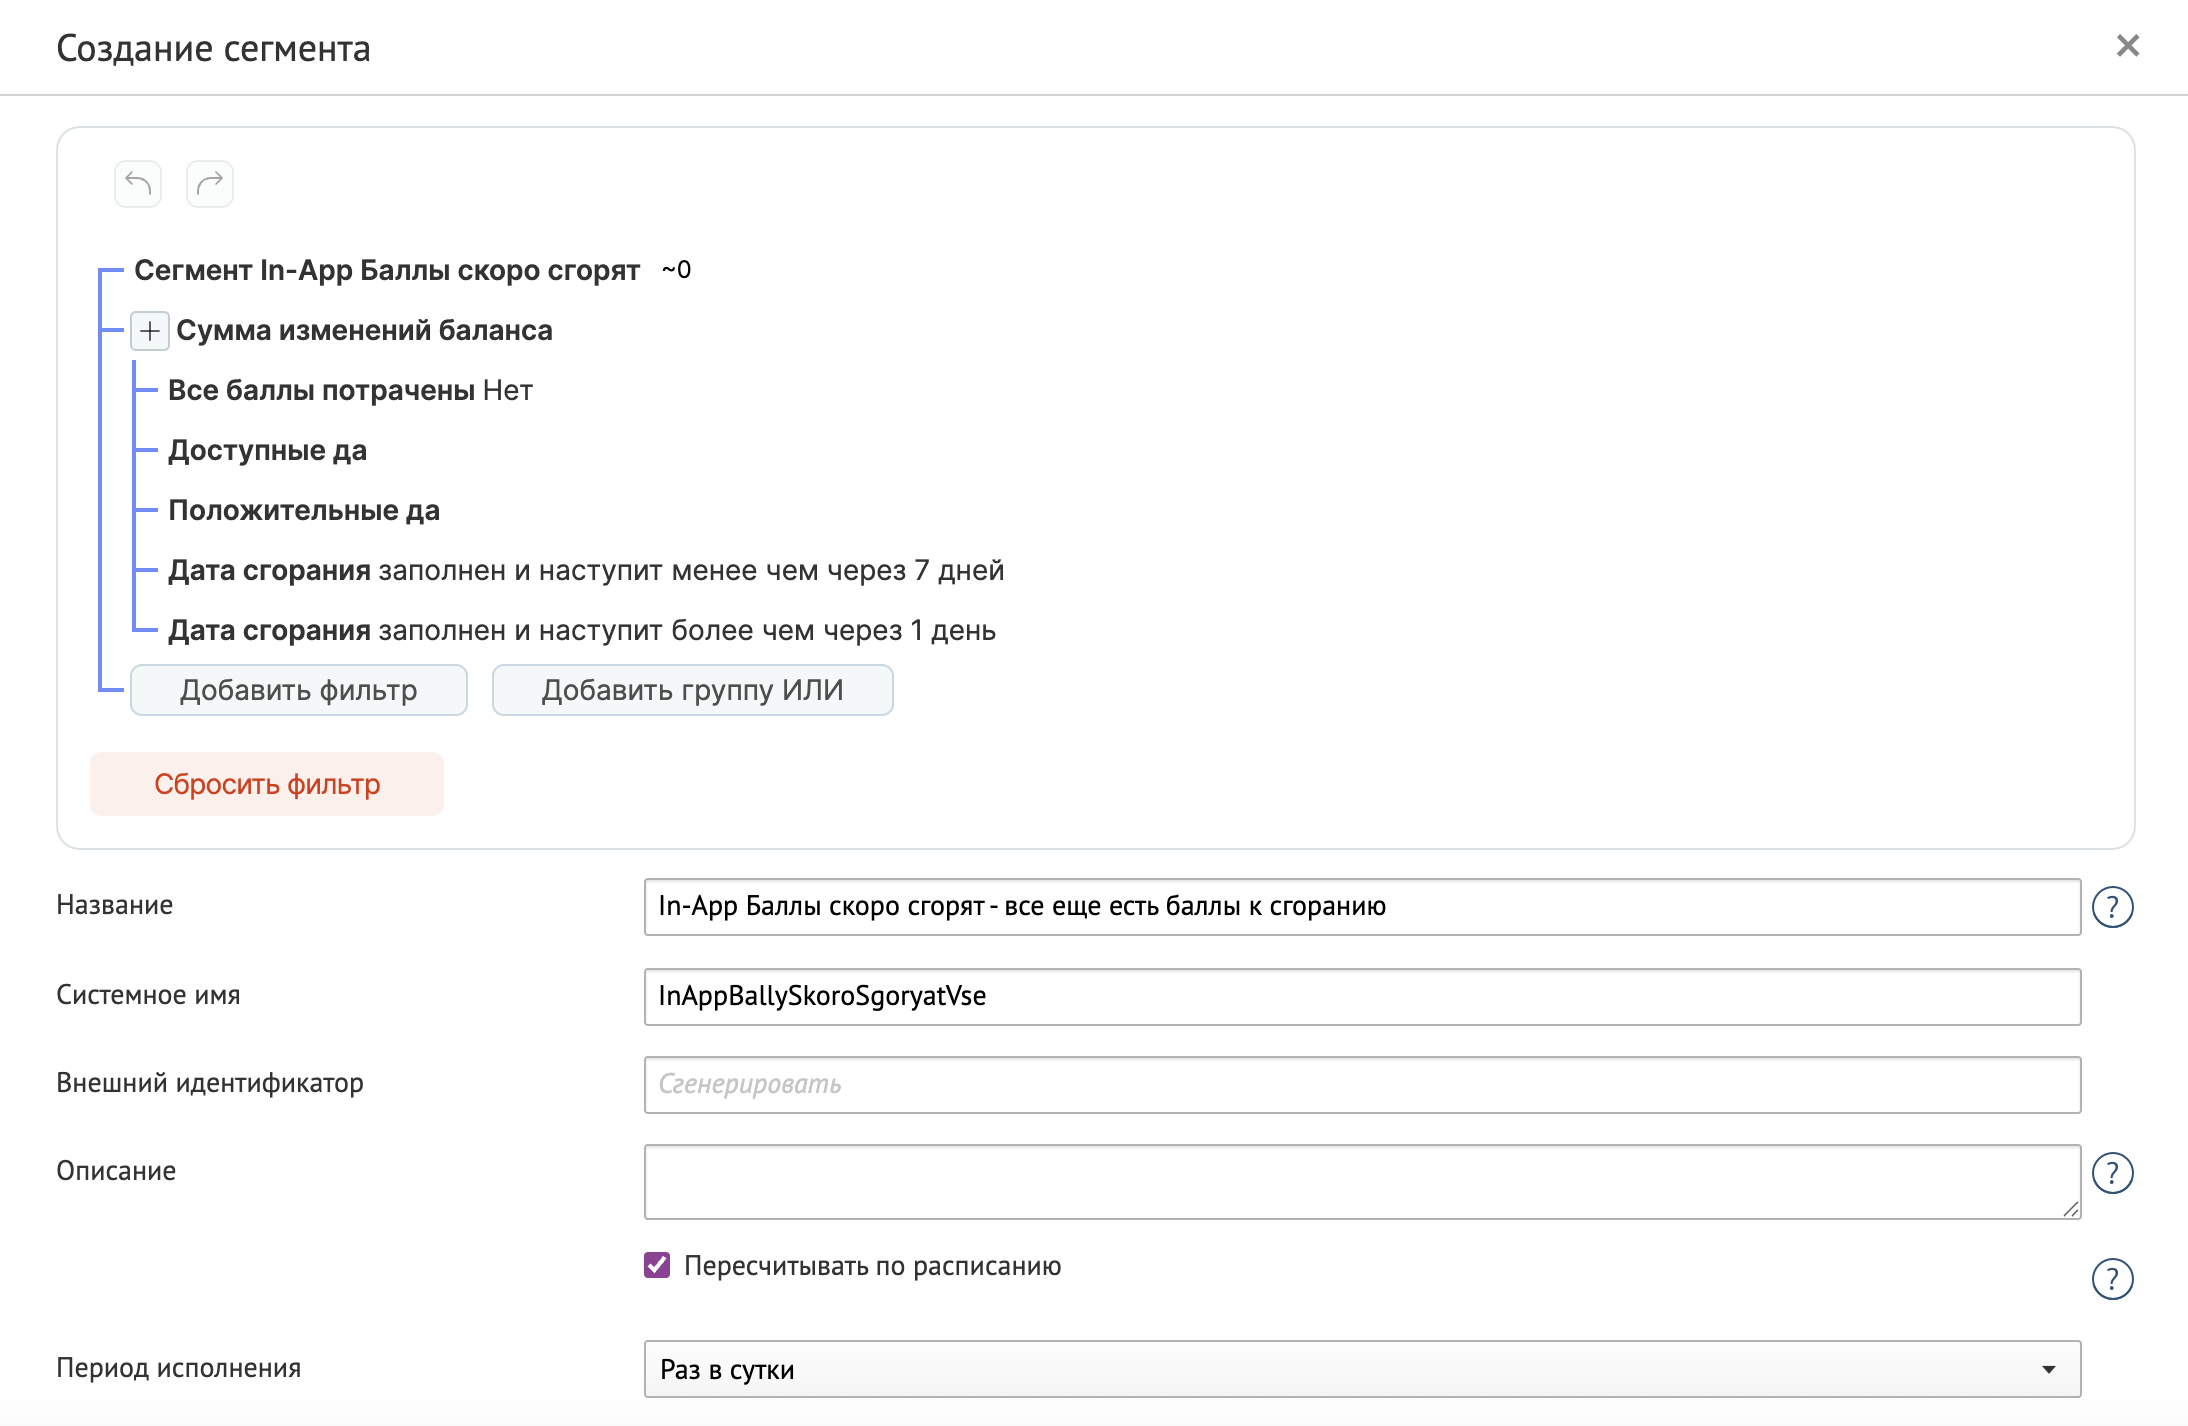The height and width of the screenshot is (1426, 2188).
Task: Focus the Название input field
Action: (1363, 907)
